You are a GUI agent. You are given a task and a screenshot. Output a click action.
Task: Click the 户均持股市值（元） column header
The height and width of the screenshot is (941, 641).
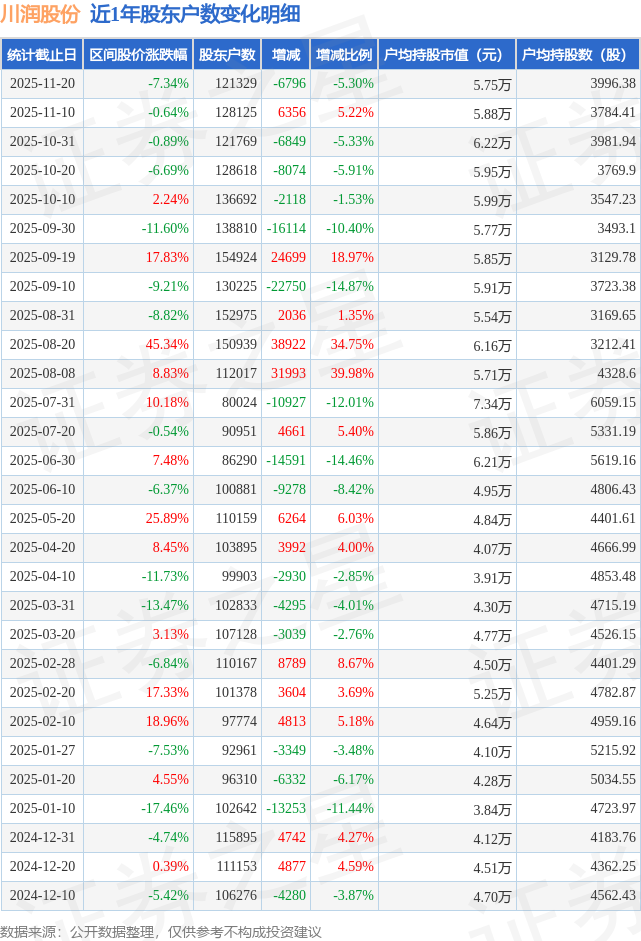click(x=446, y=55)
